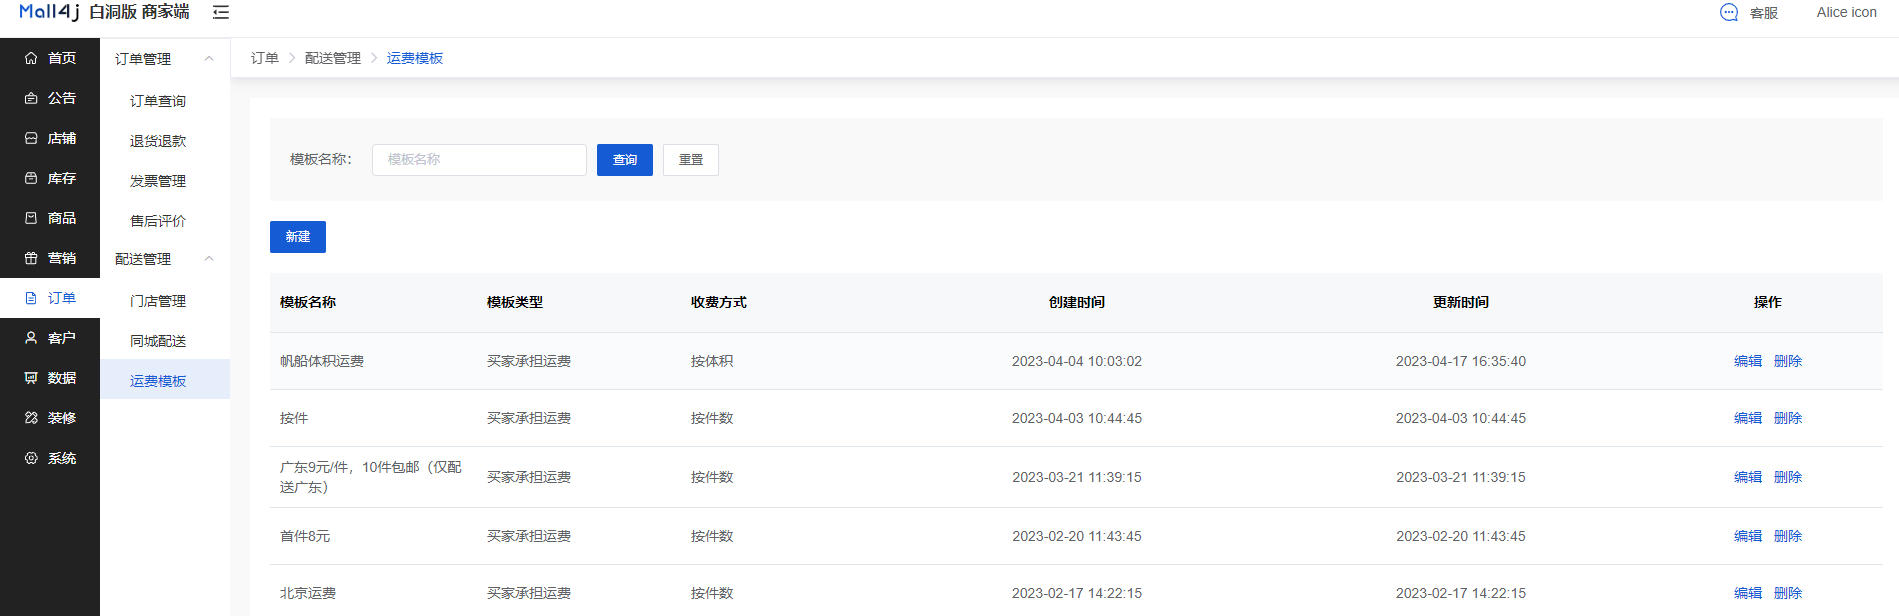Click the 订单 order document icon

[31, 298]
